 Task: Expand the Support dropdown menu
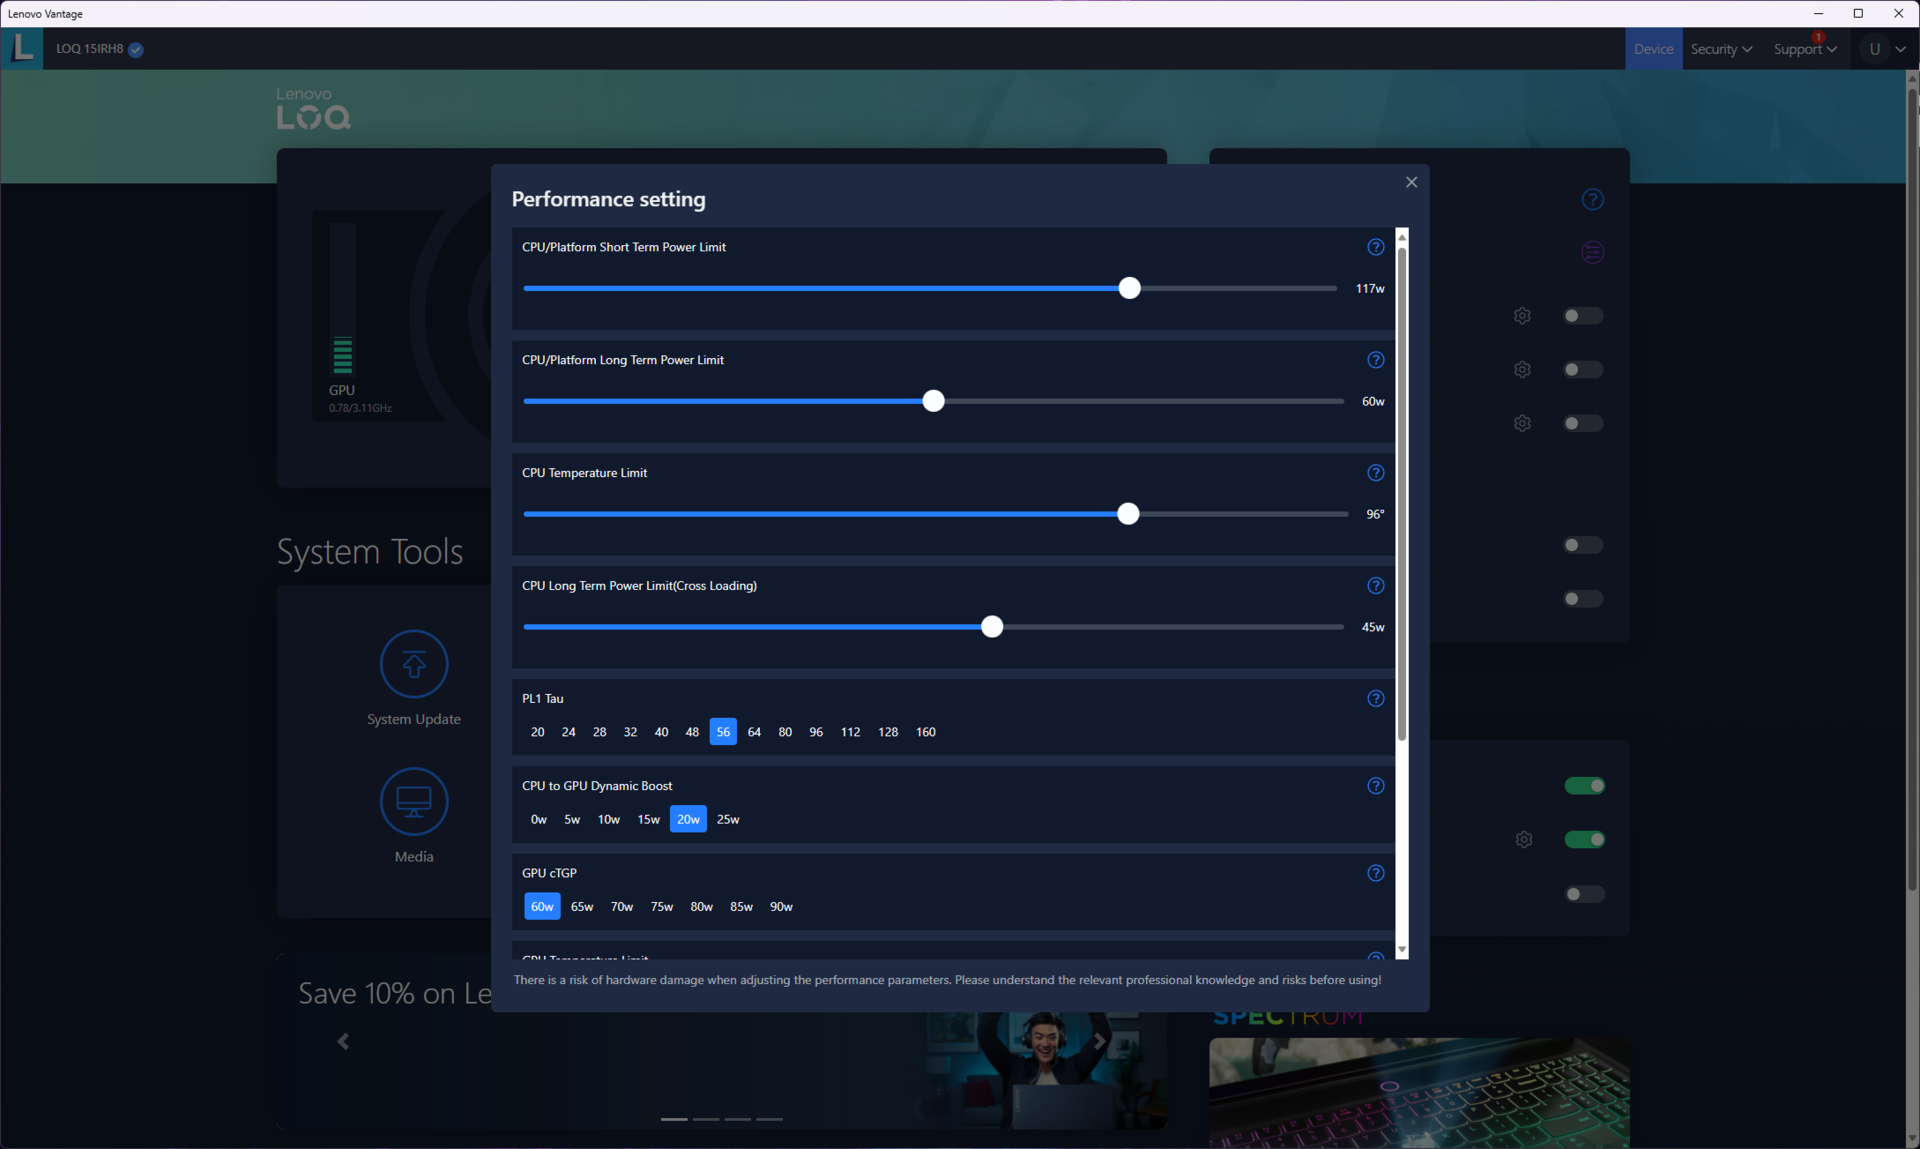(x=1805, y=49)
